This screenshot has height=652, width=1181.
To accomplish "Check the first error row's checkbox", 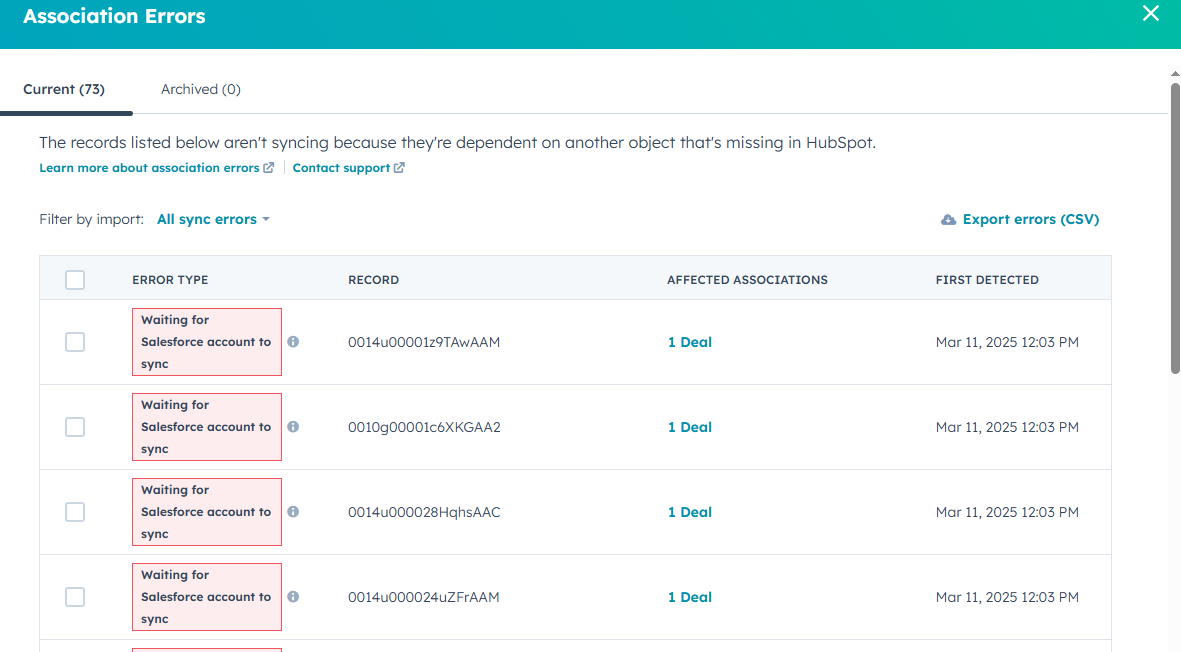I will (75, 342).
